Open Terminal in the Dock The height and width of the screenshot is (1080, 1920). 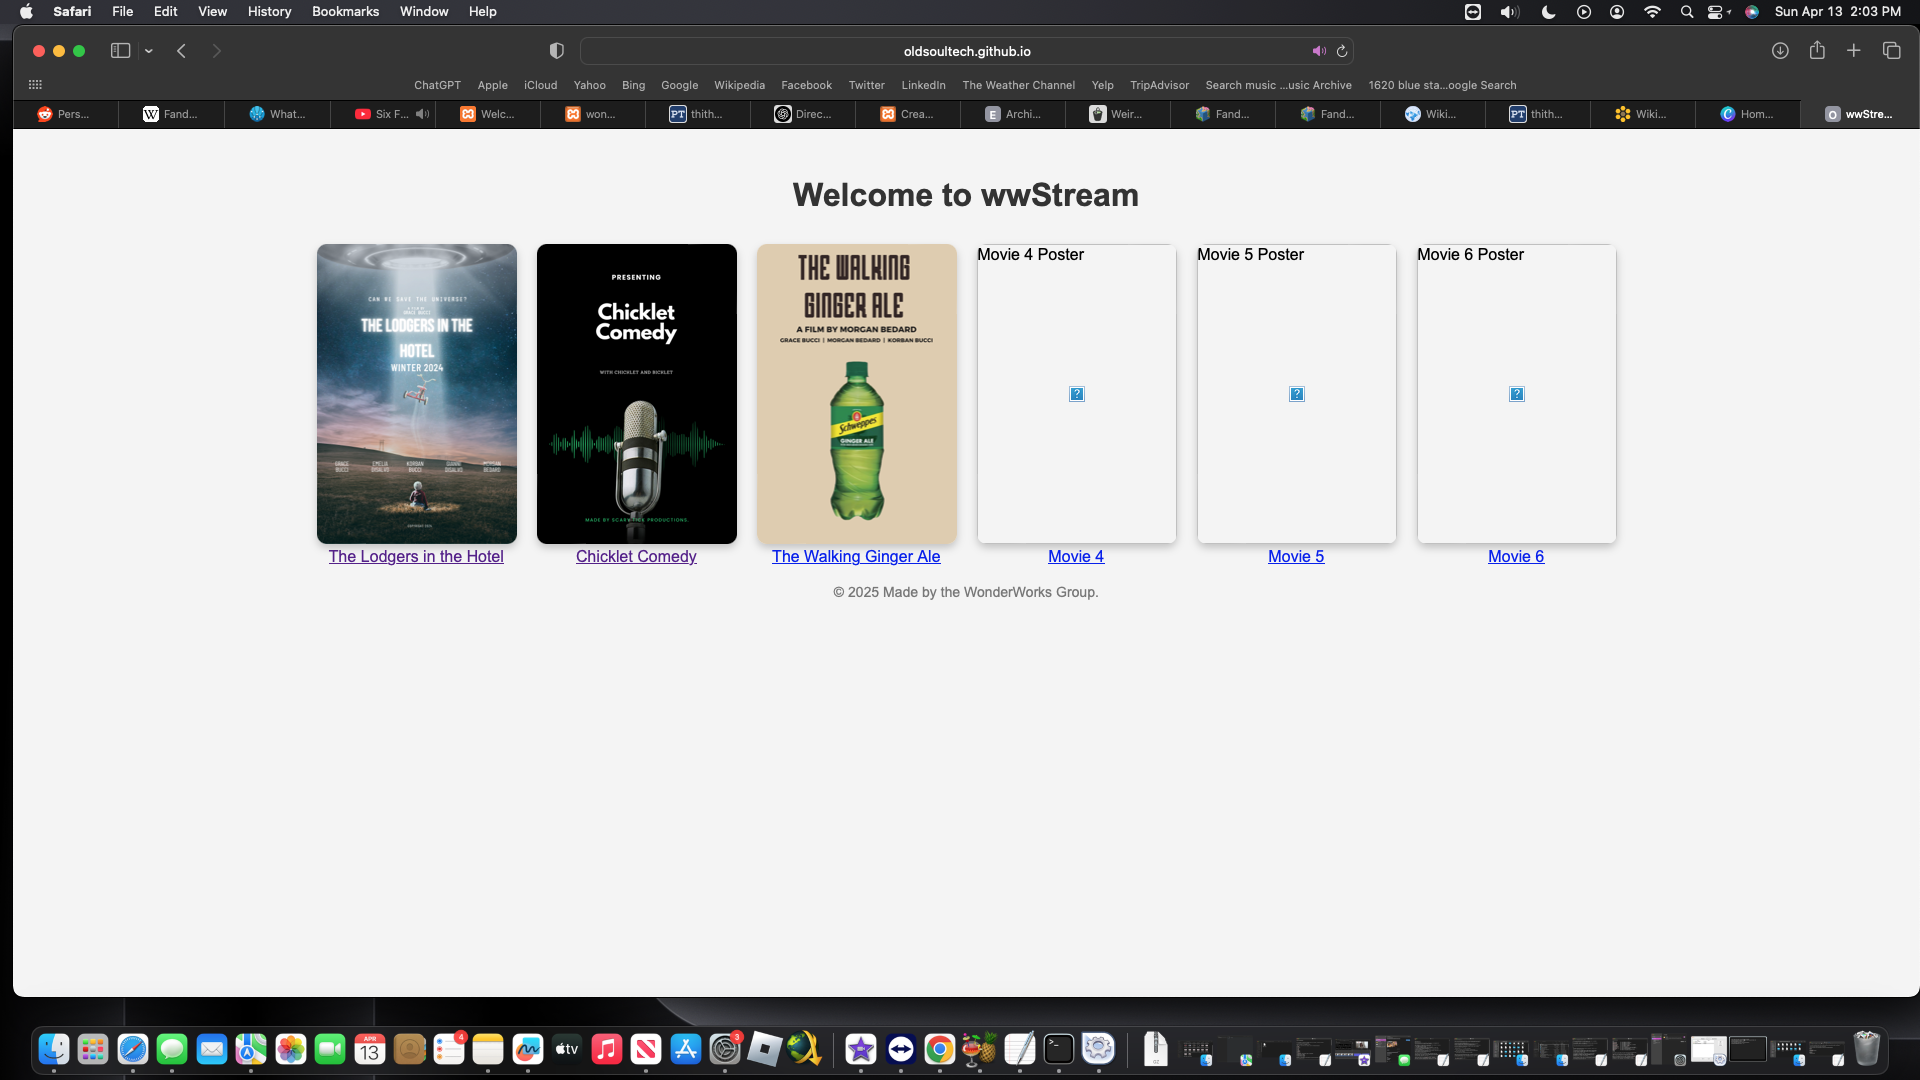coord(1059,1049)
